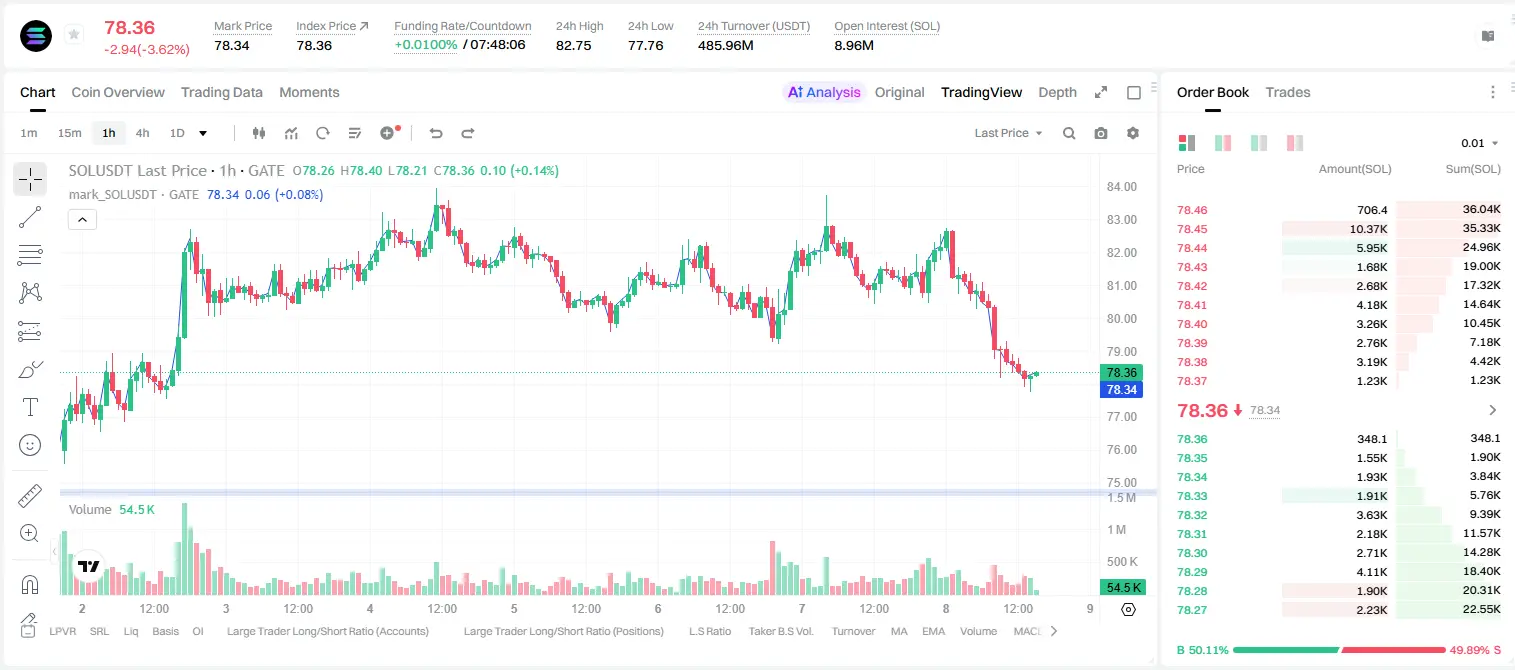Open the AI Analysis button

(823, 92)
